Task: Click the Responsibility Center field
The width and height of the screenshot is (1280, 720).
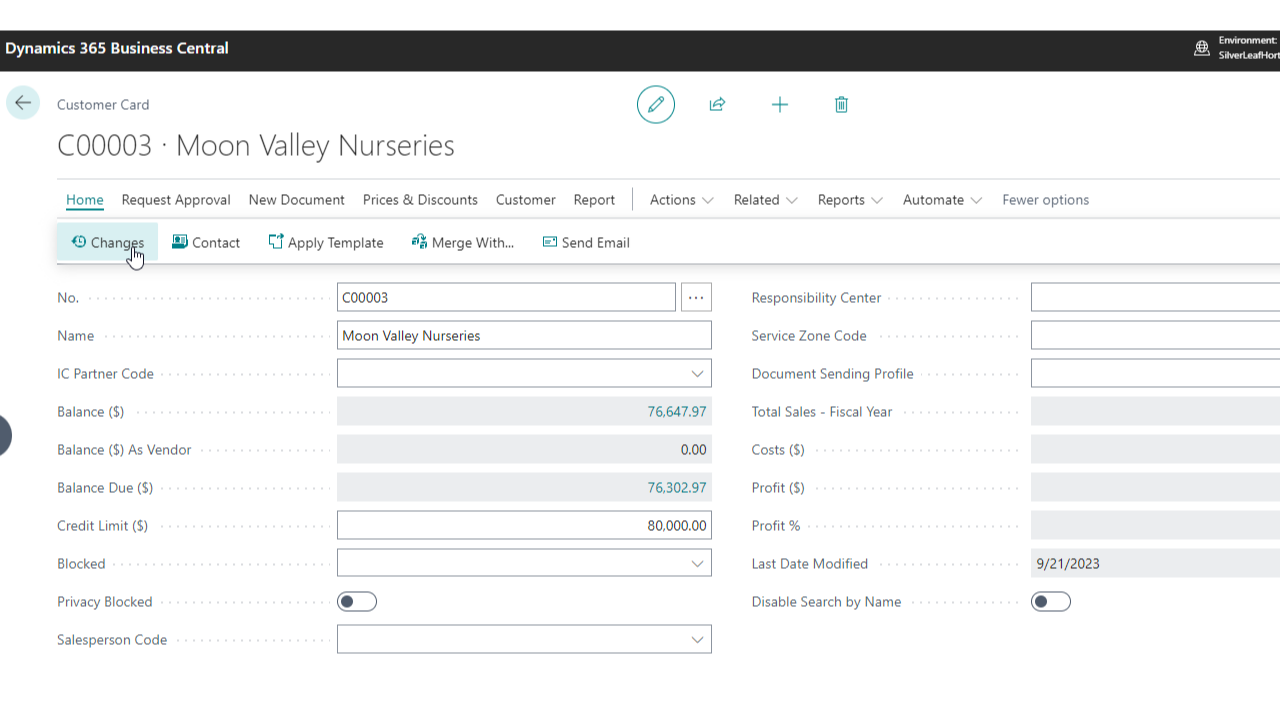Action: point(1155,297)
